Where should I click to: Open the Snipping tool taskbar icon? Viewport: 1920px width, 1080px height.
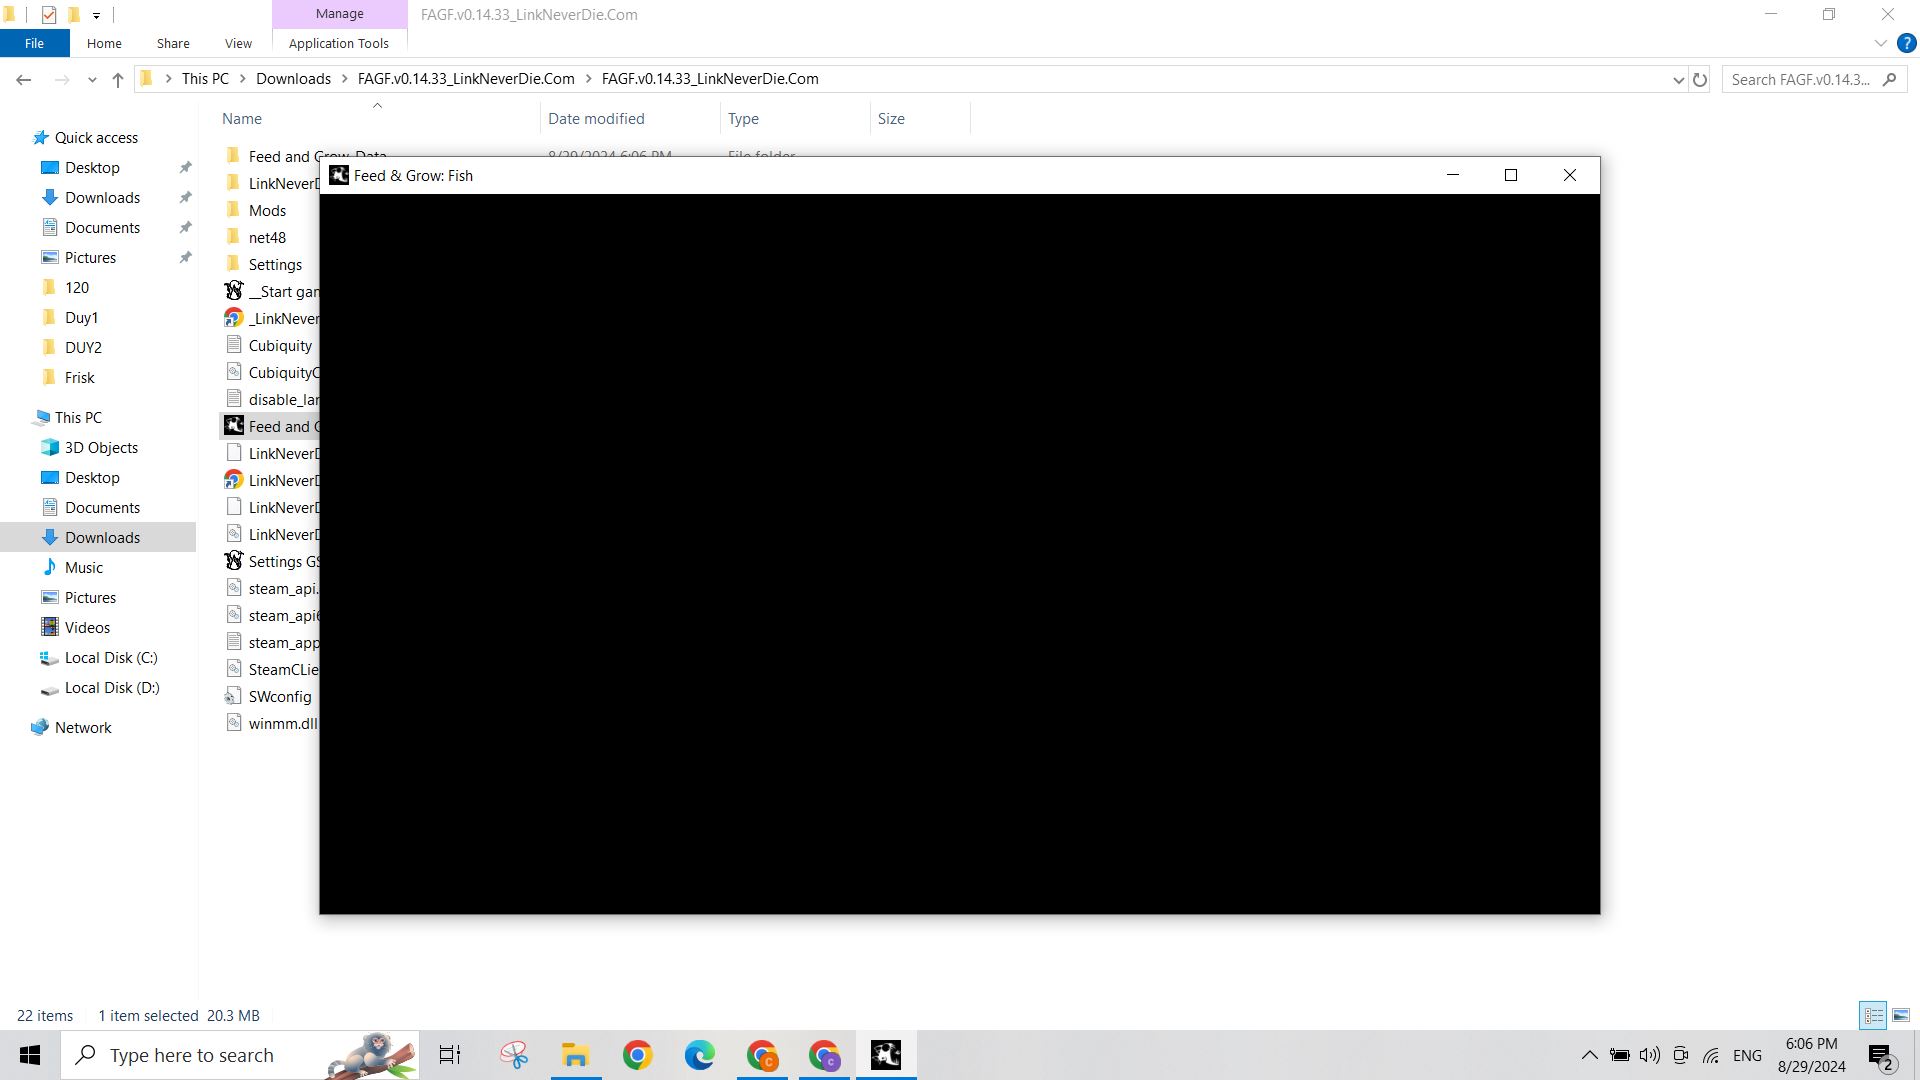(x=514, y=1055)
